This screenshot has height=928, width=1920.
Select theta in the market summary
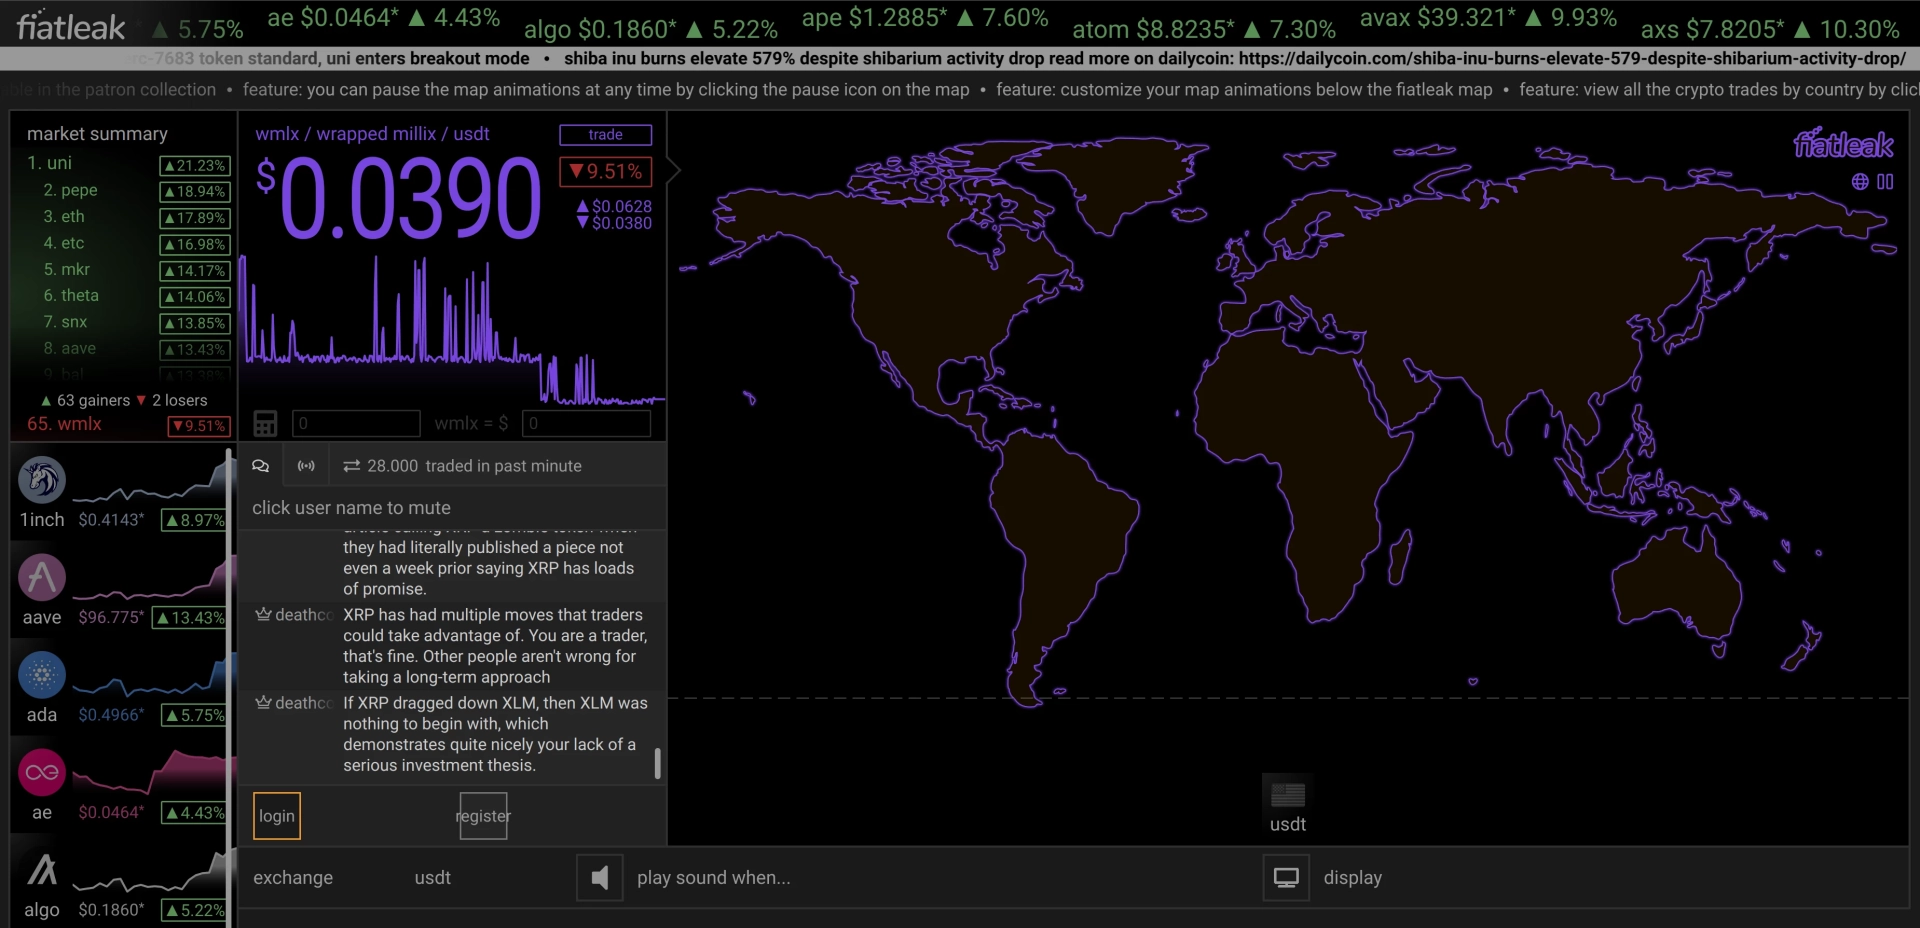point(71,295)
